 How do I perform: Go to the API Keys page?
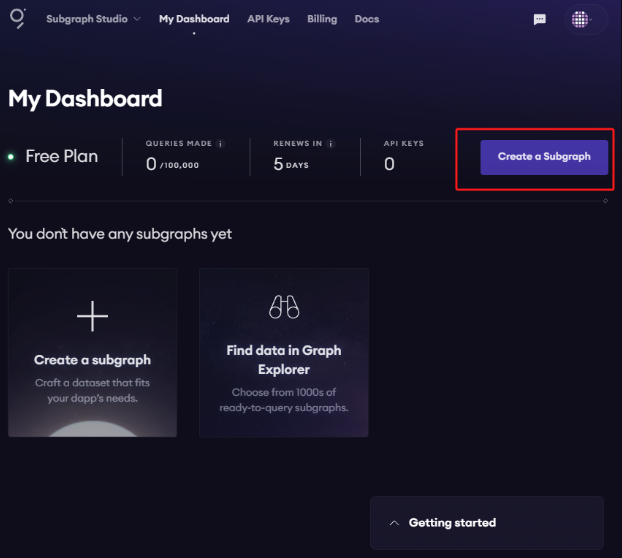(266, 19)
